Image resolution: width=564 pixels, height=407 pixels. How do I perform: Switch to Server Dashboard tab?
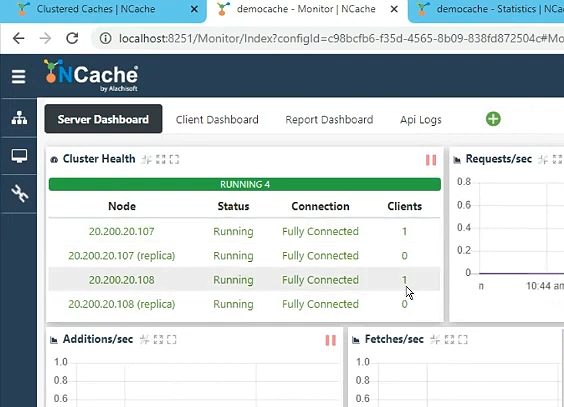click(x=103, y=119)
